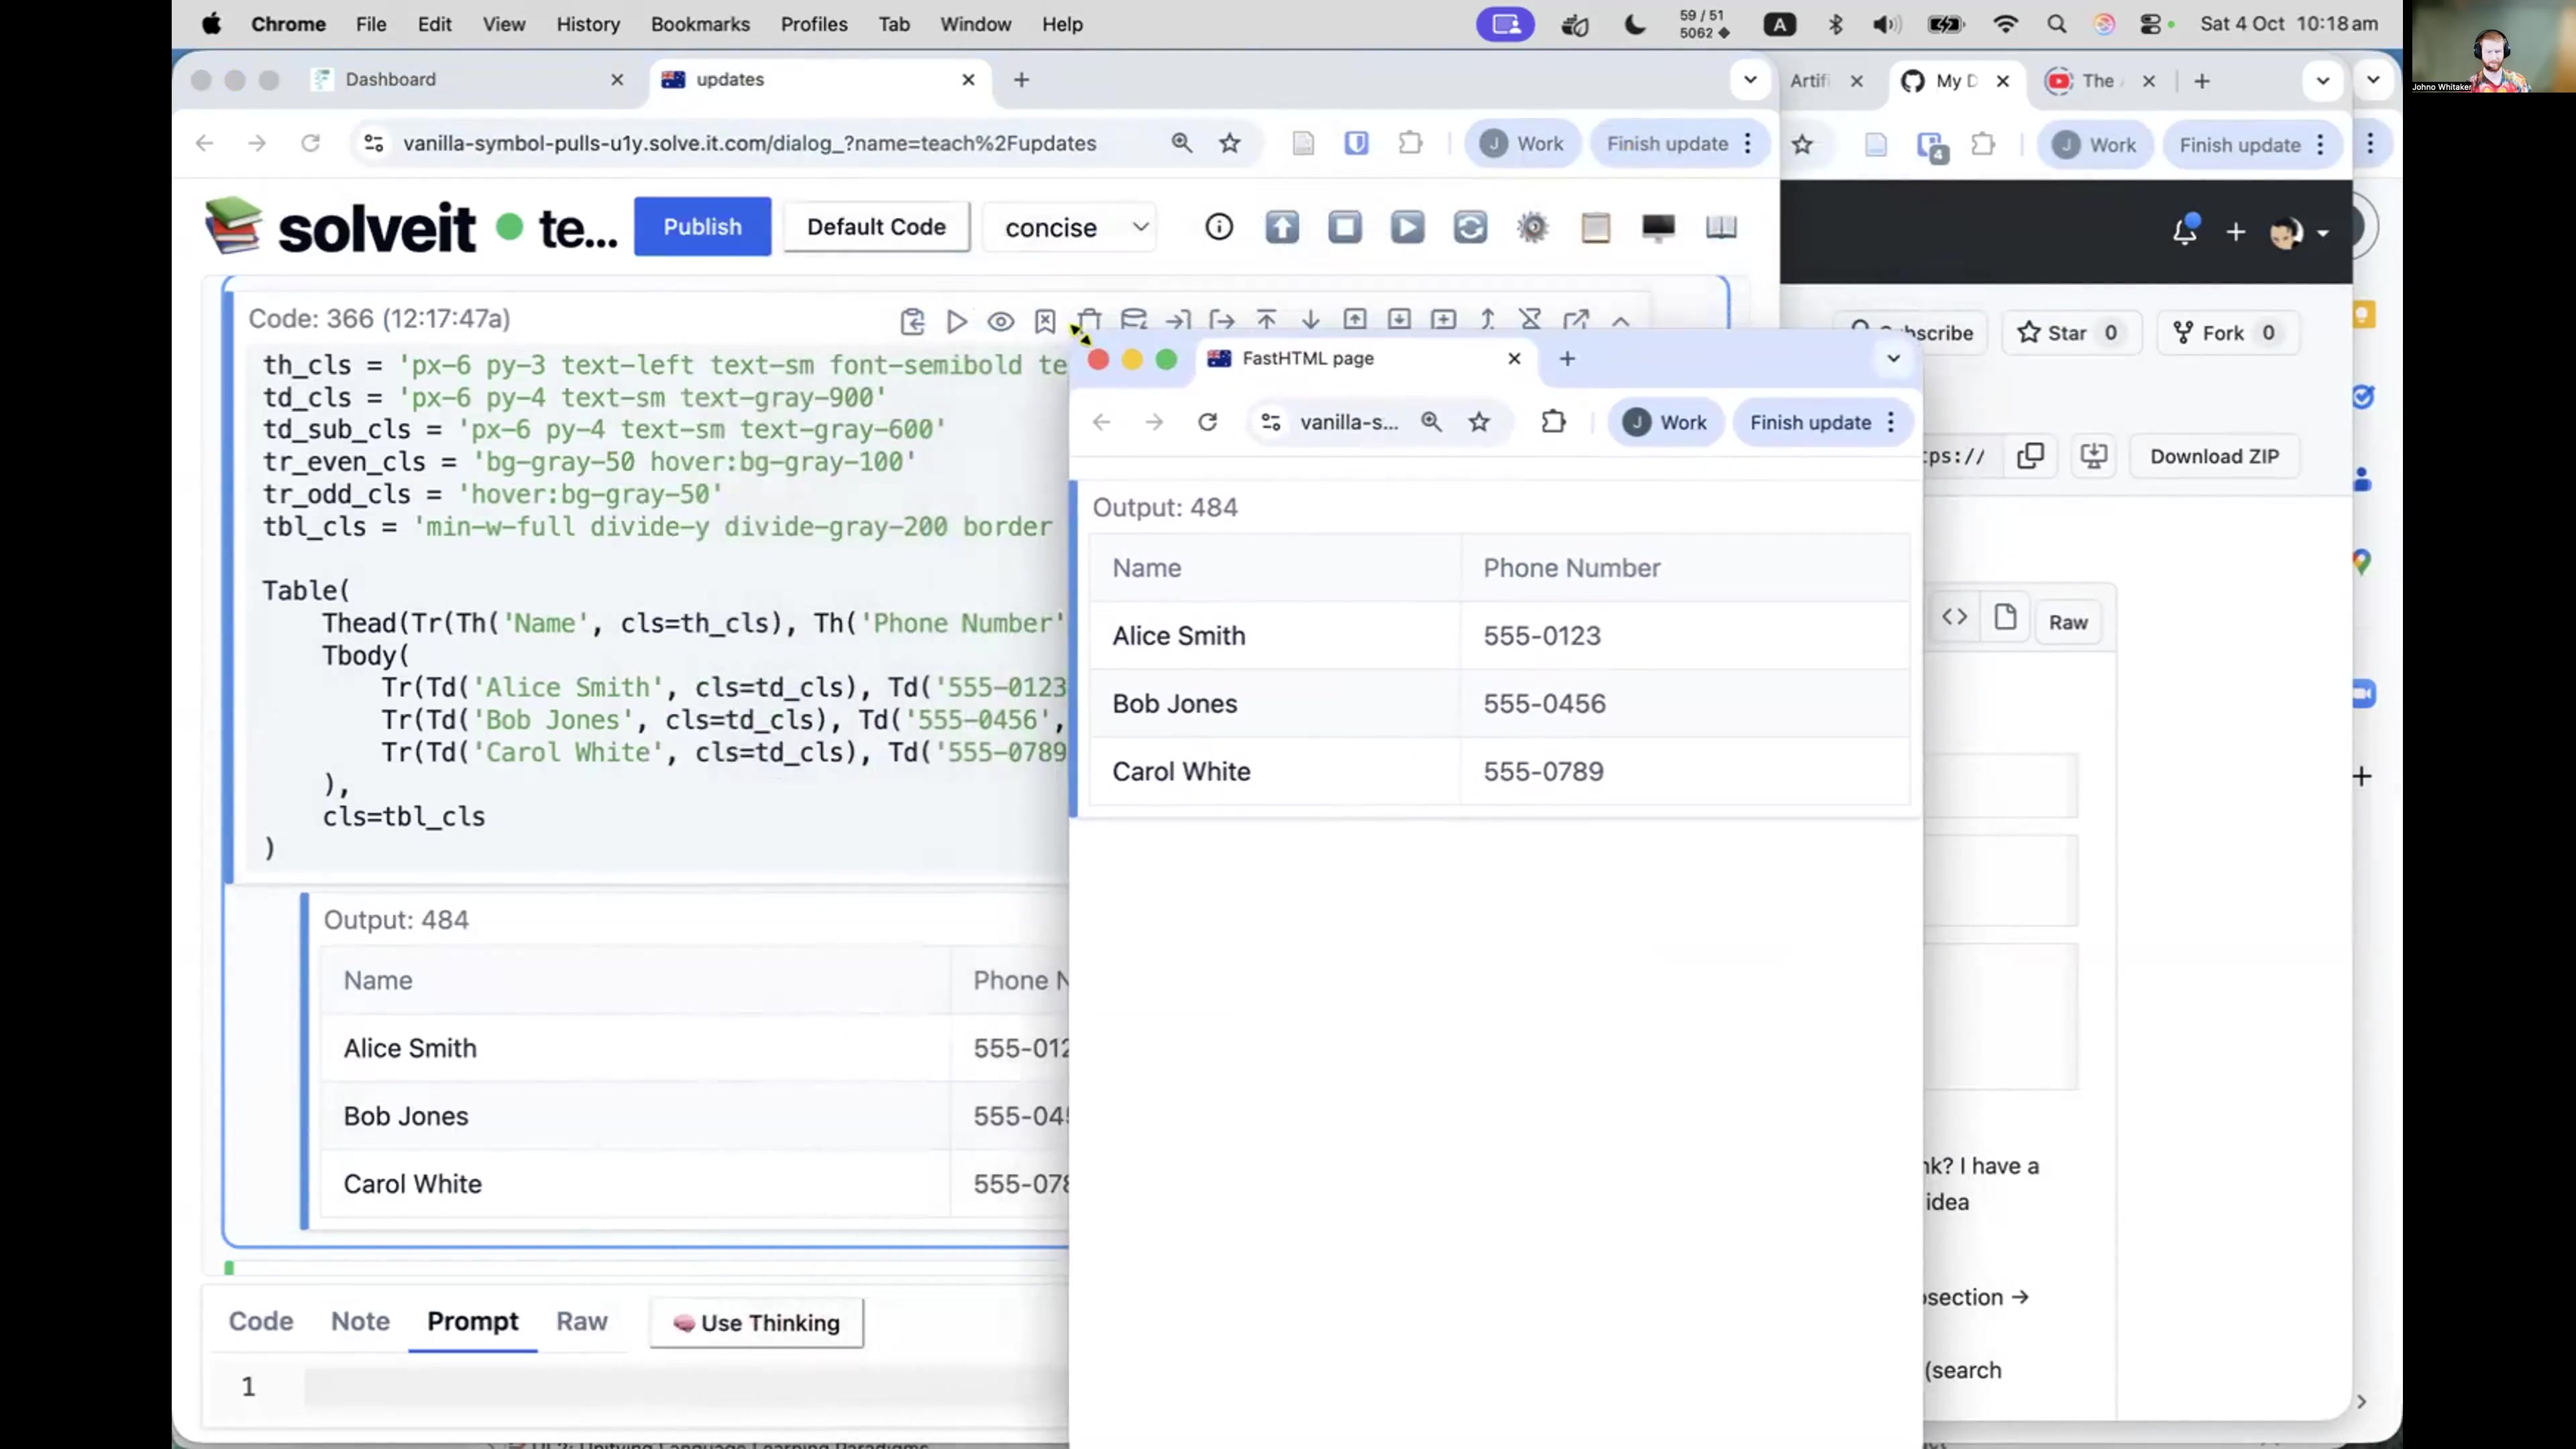Click the info icon in the solveit toolbar
This screenshot has width=2576, height=1449.
[1218, 227]
